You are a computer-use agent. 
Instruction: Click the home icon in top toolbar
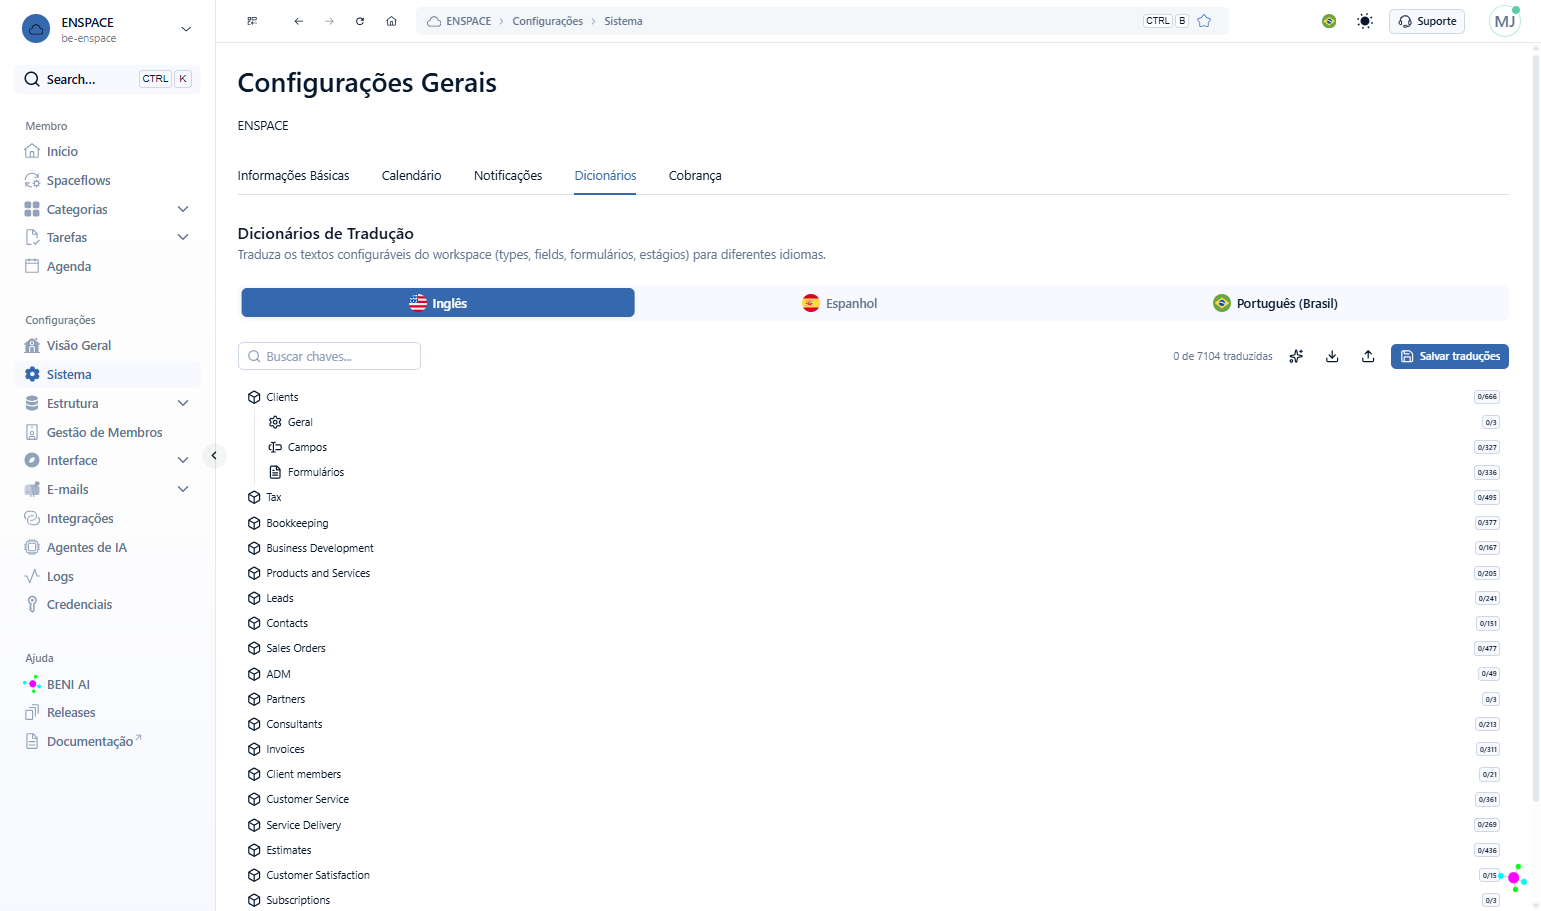(391, 21)
